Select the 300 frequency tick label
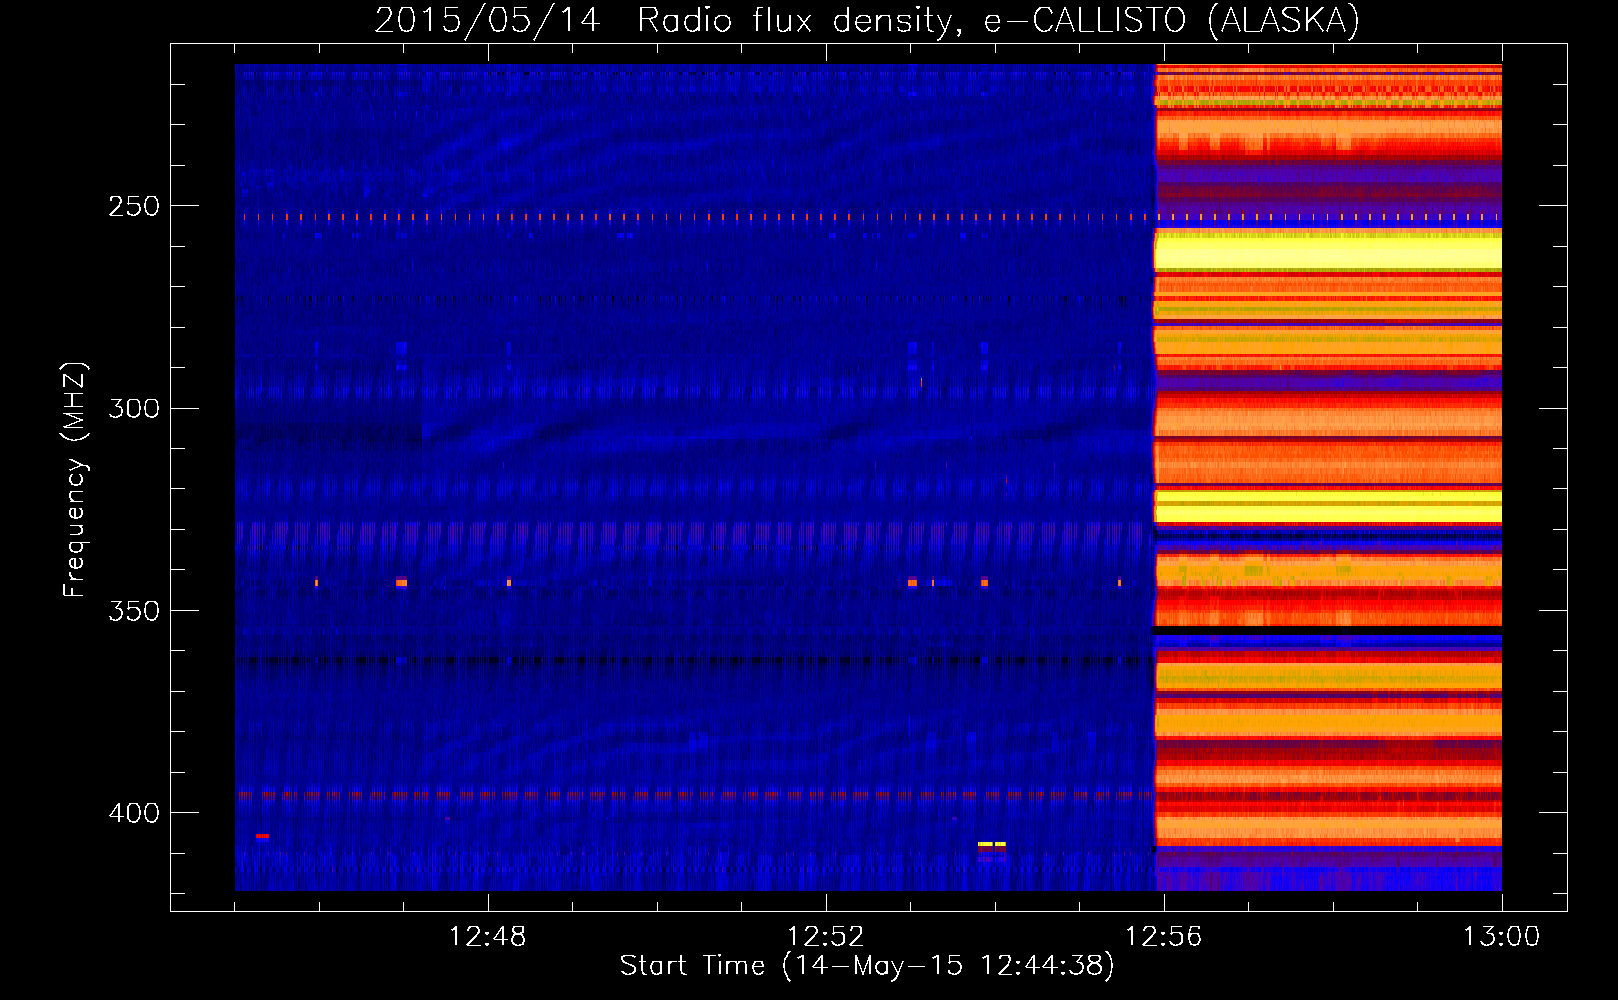 click(134, 408)
